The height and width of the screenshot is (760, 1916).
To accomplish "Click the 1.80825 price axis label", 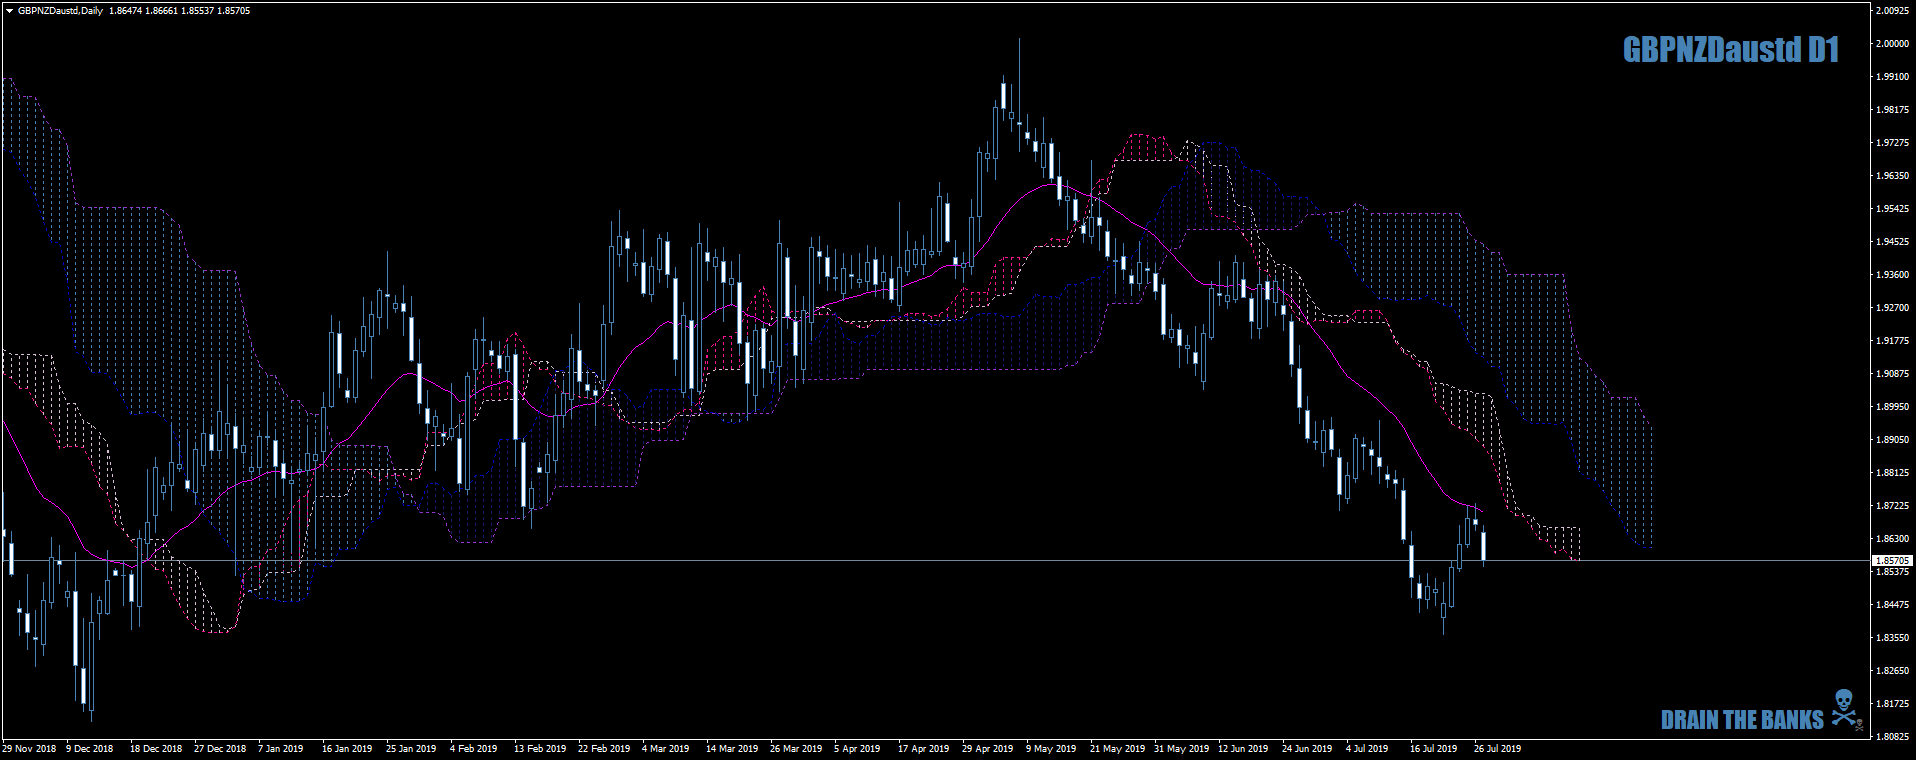I will (1892, 737).
